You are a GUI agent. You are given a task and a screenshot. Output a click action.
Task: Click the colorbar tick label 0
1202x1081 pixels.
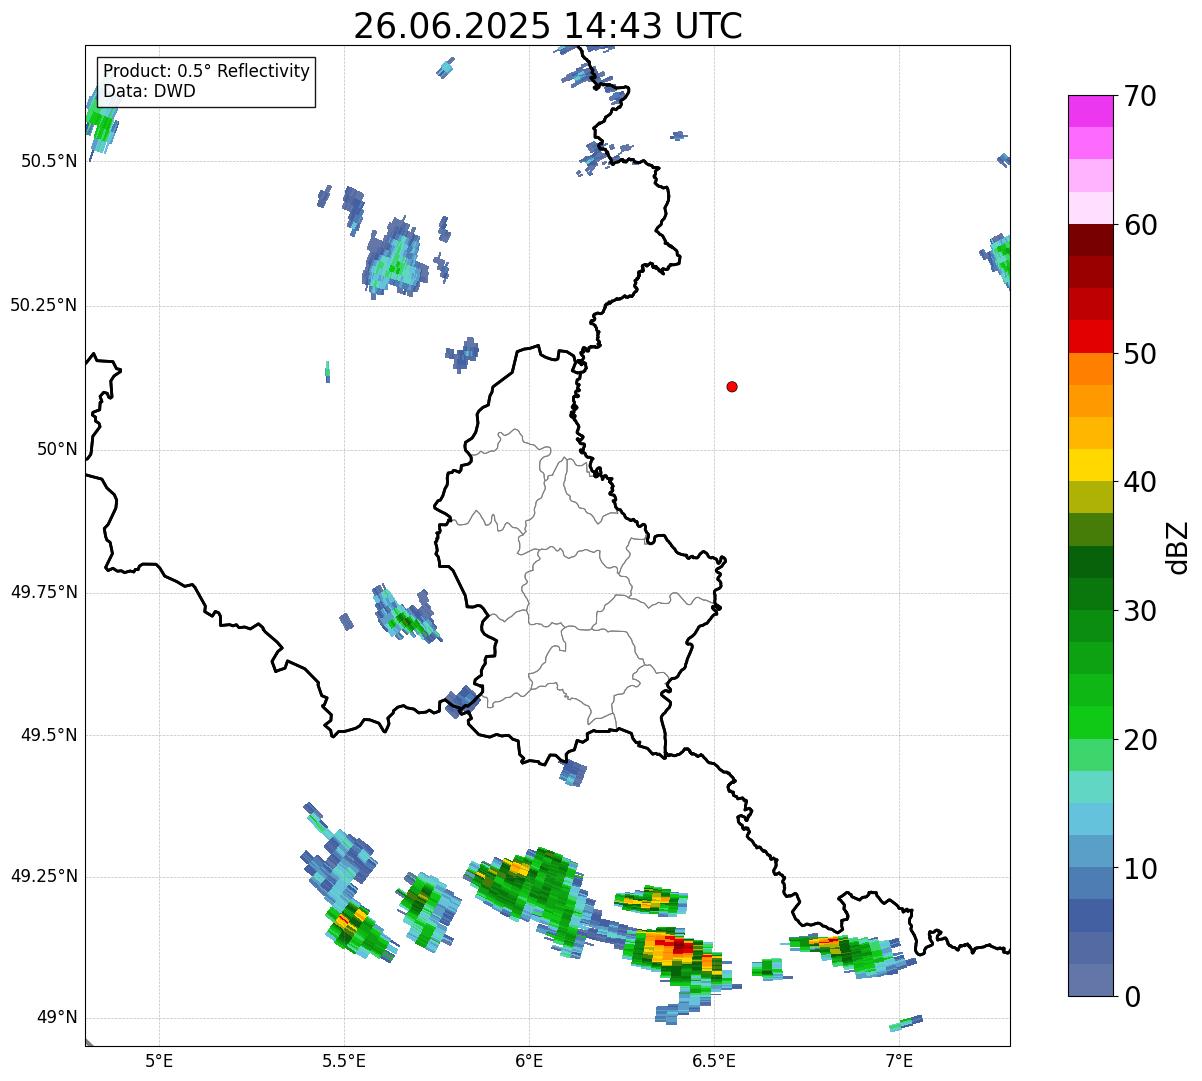(1132, 997)
